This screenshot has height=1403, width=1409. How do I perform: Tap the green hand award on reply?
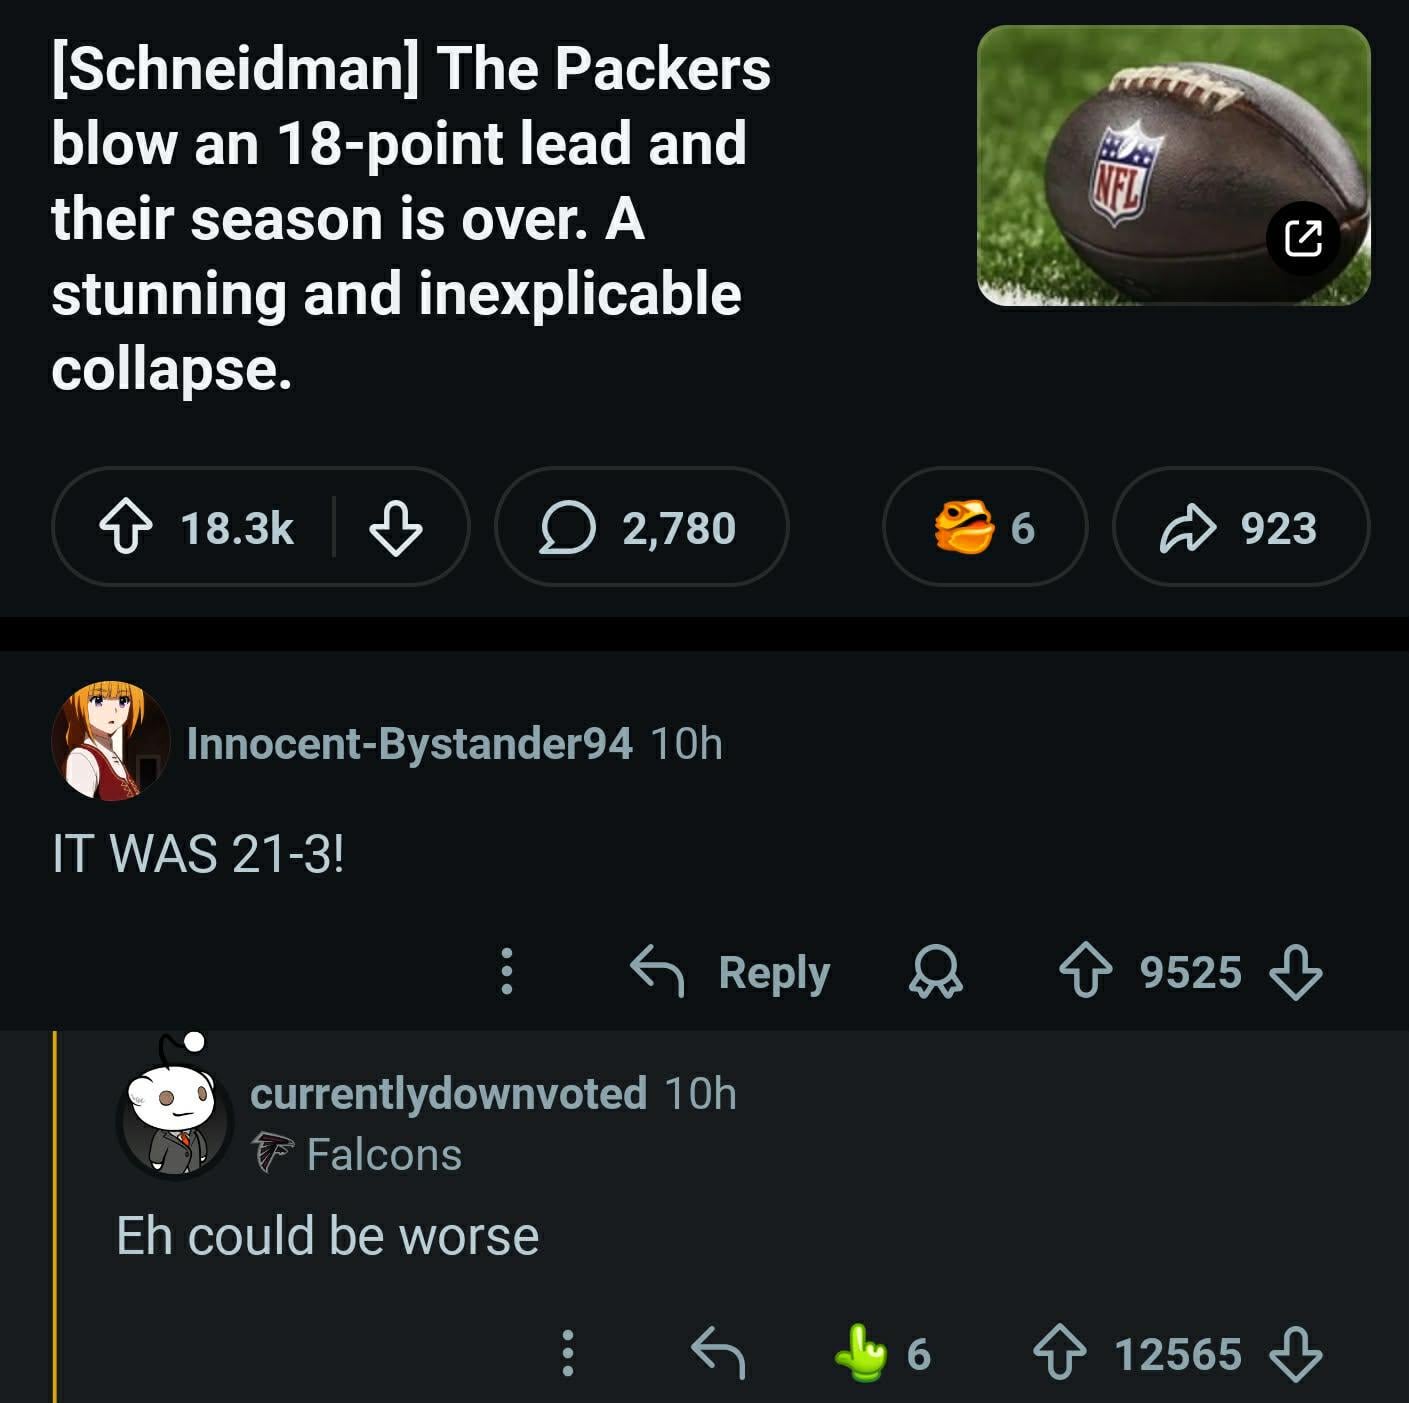861,1353
